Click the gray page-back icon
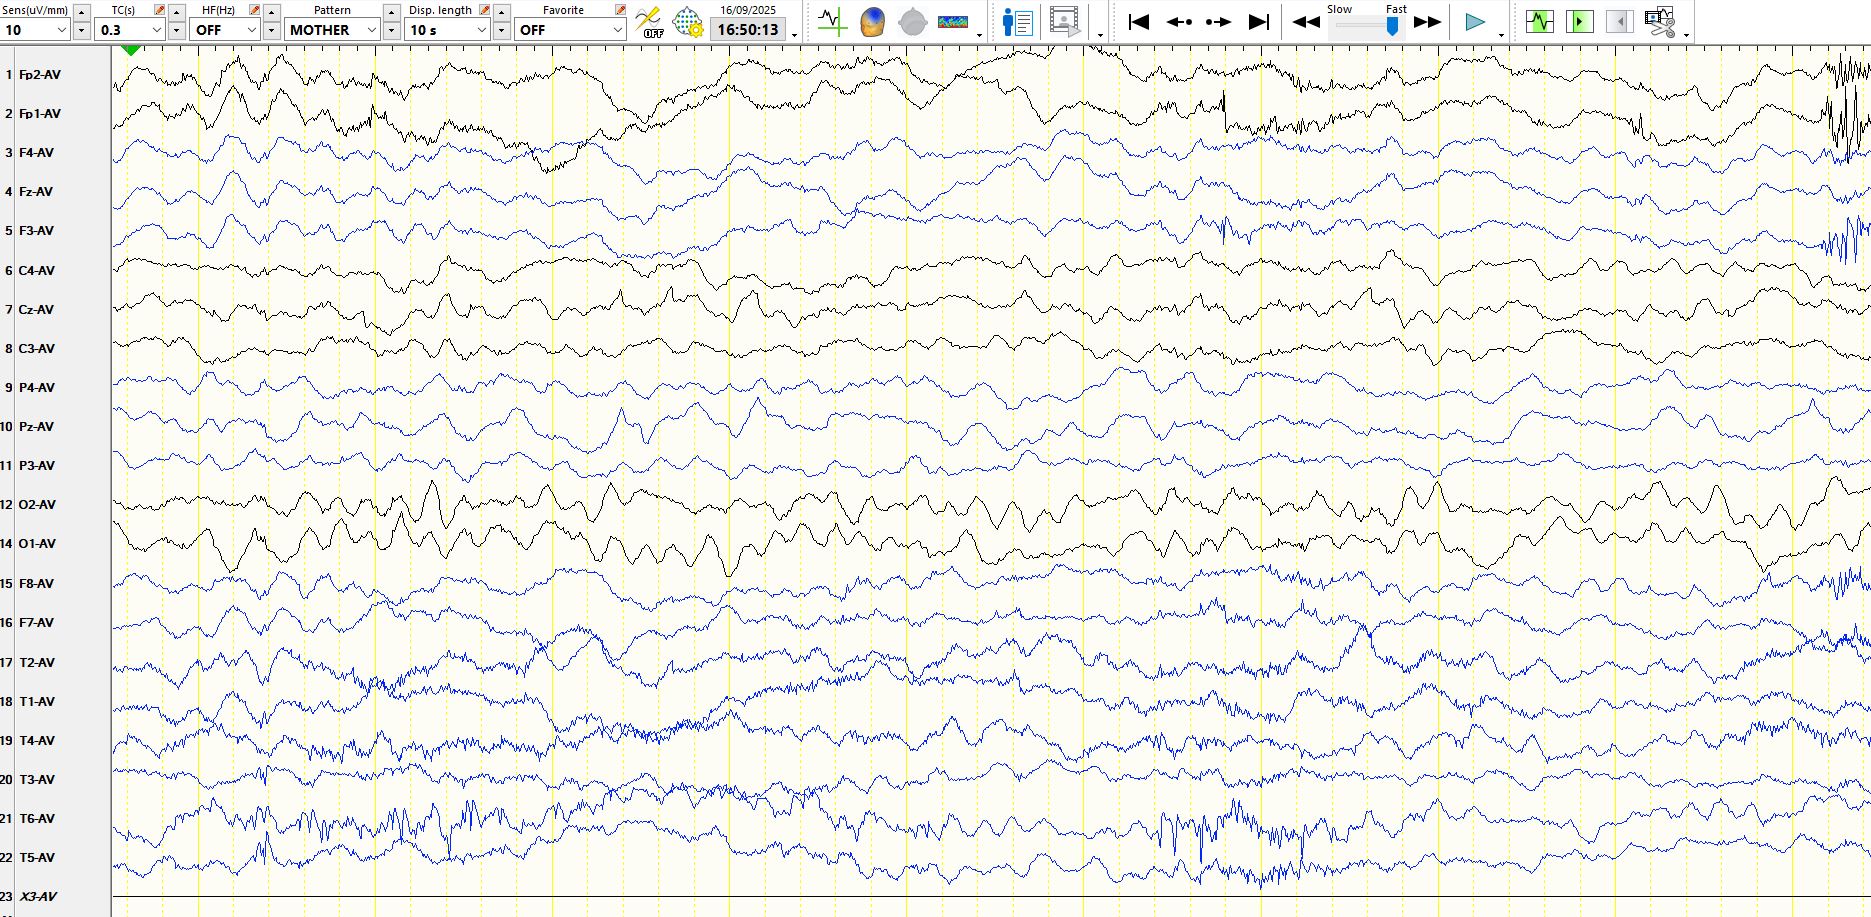This screenshot has width=1871, height=917. tap(1619, 21)
